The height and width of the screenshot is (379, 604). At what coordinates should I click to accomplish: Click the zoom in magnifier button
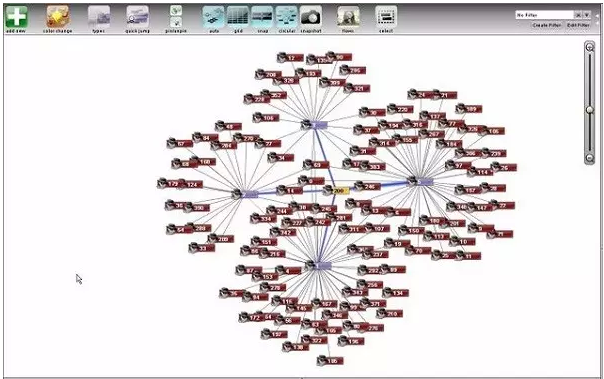[x=590, y=47]
